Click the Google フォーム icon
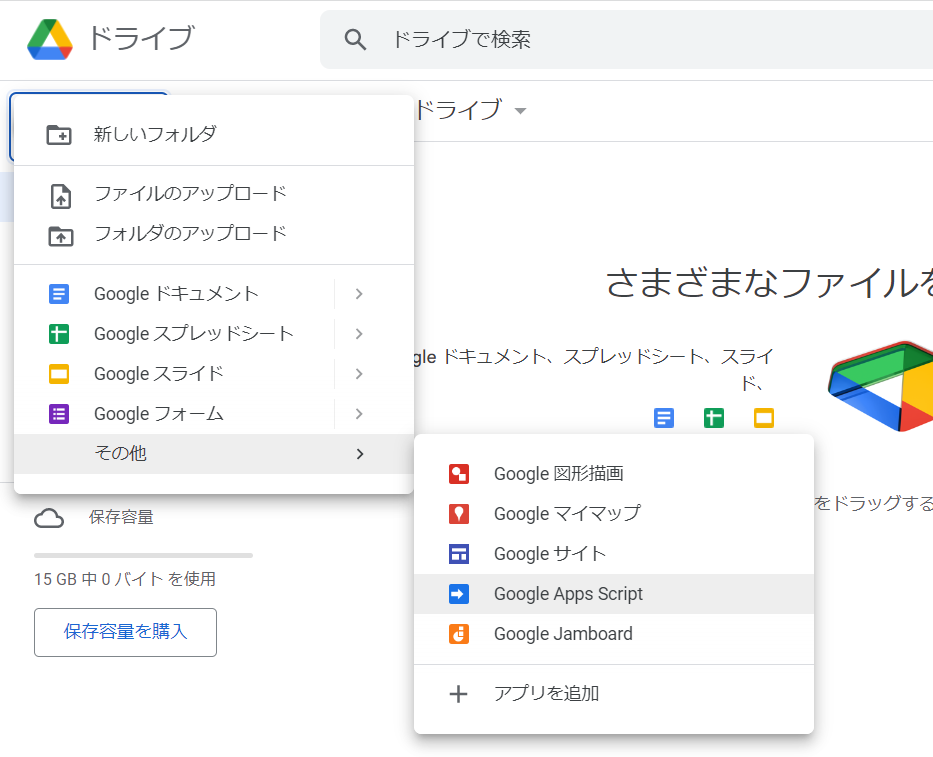 60,413
